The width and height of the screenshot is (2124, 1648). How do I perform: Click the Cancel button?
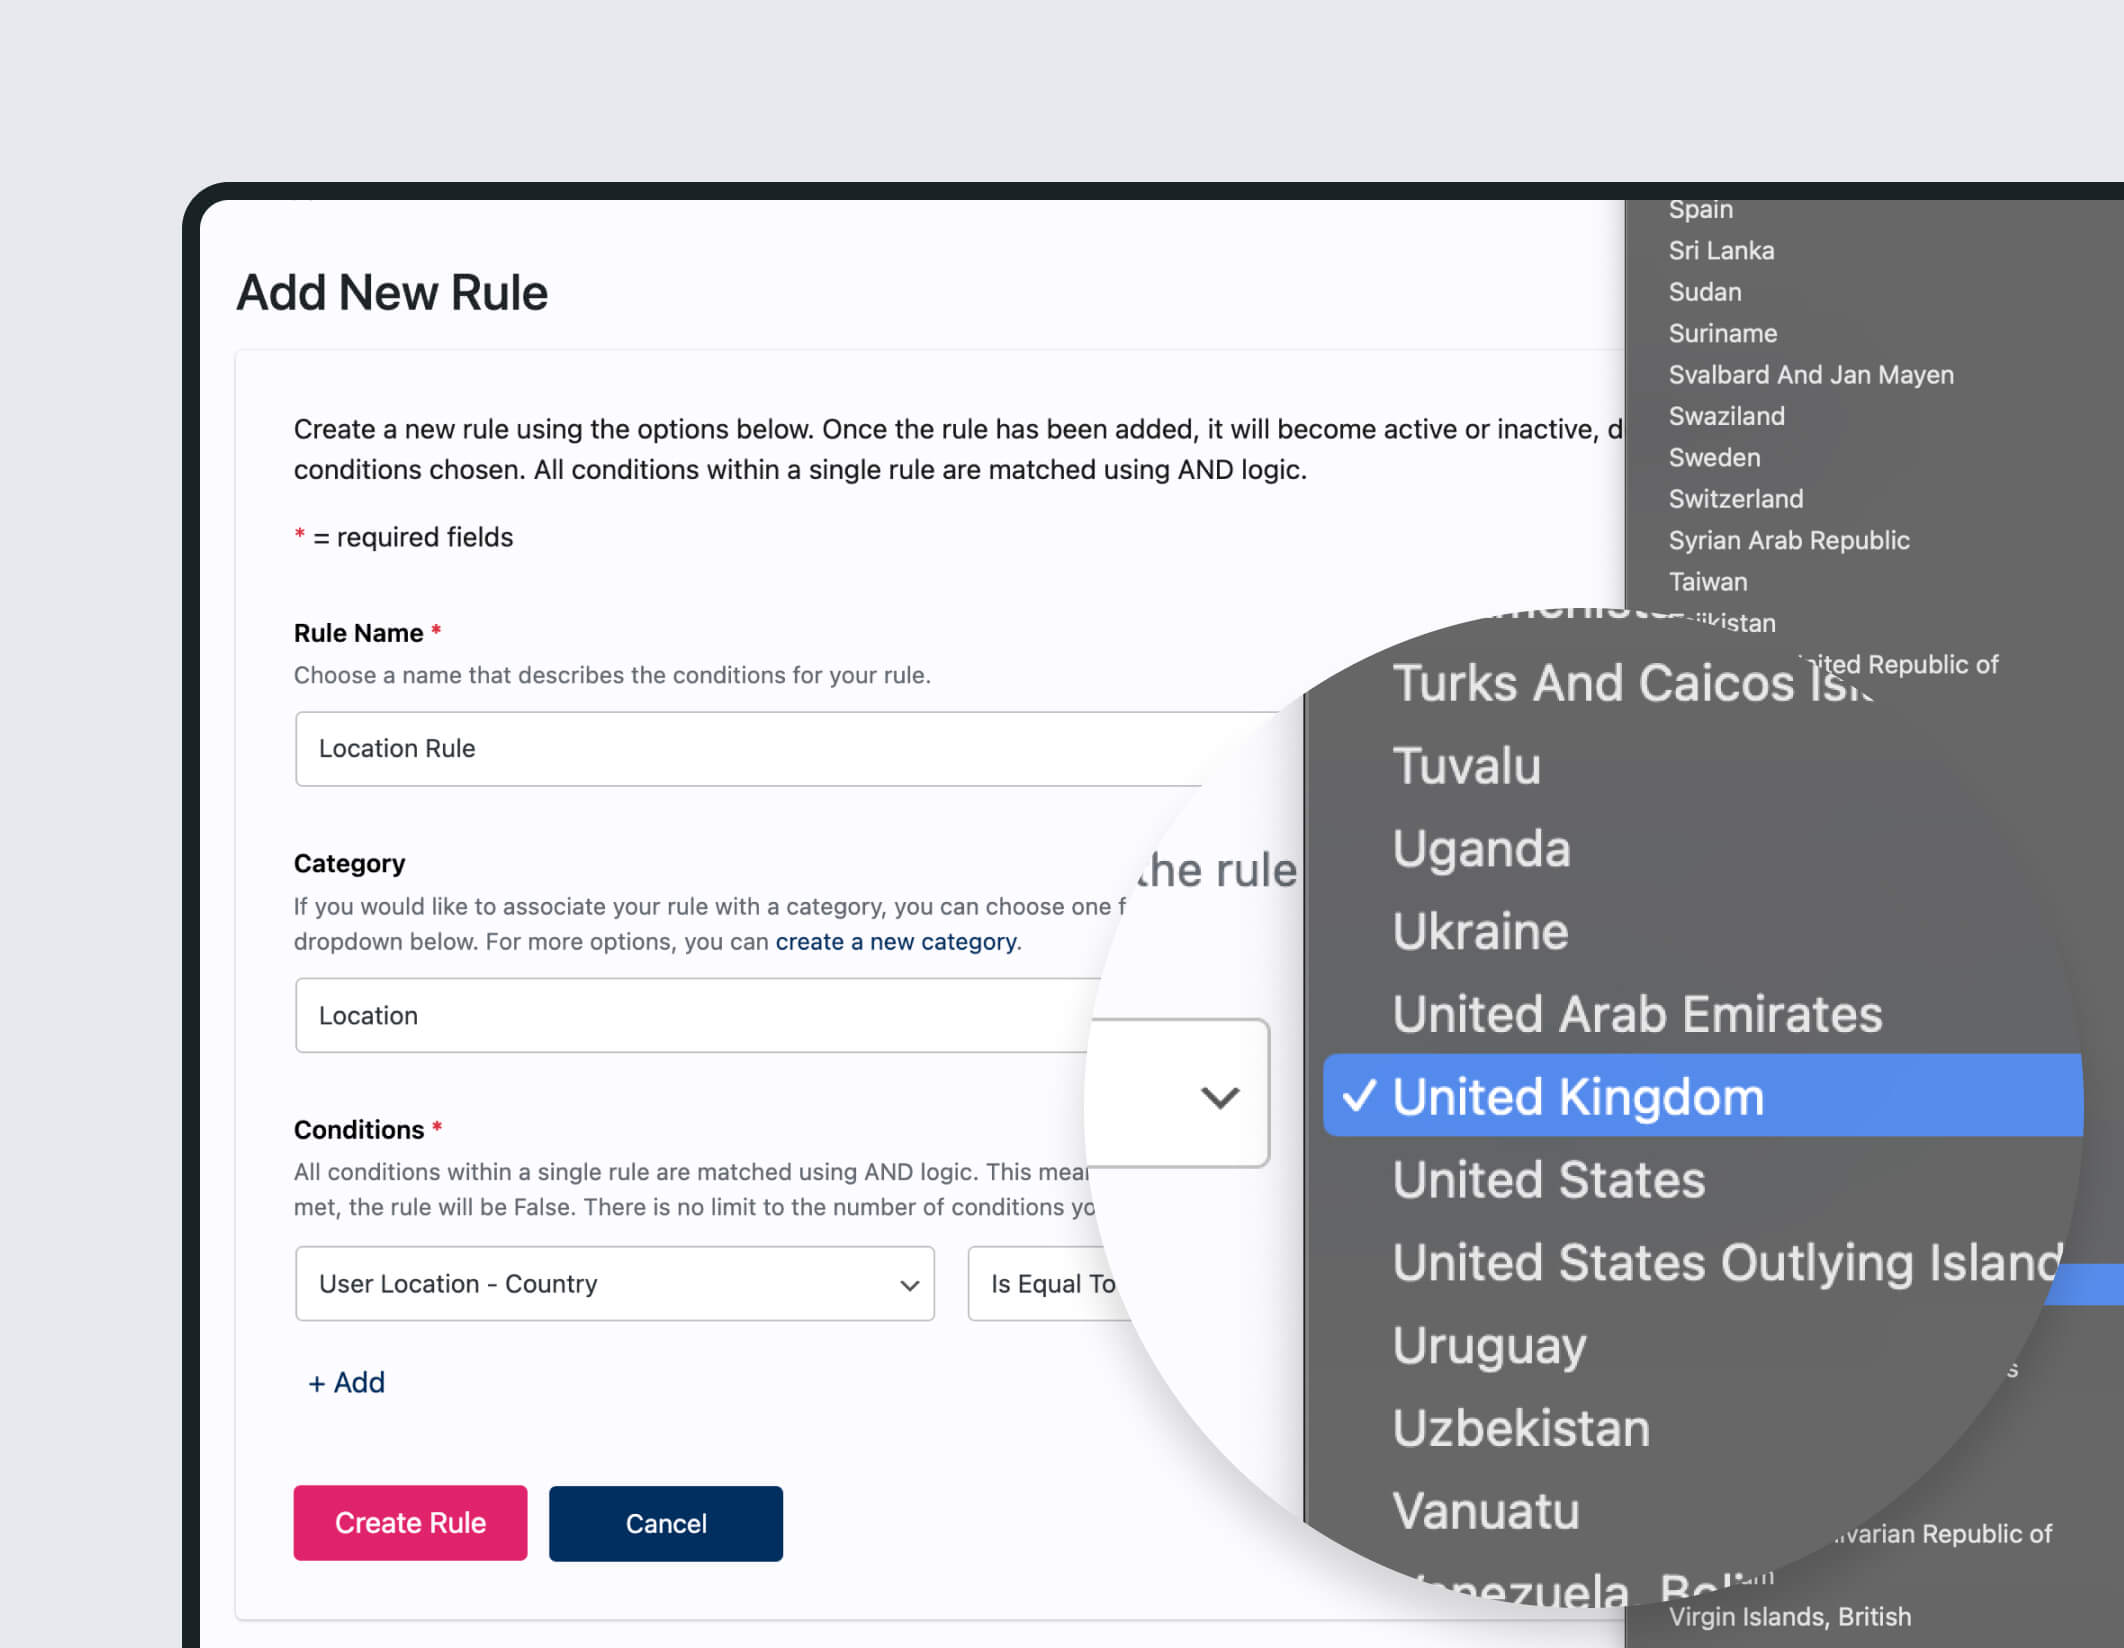click(665, 1523)
